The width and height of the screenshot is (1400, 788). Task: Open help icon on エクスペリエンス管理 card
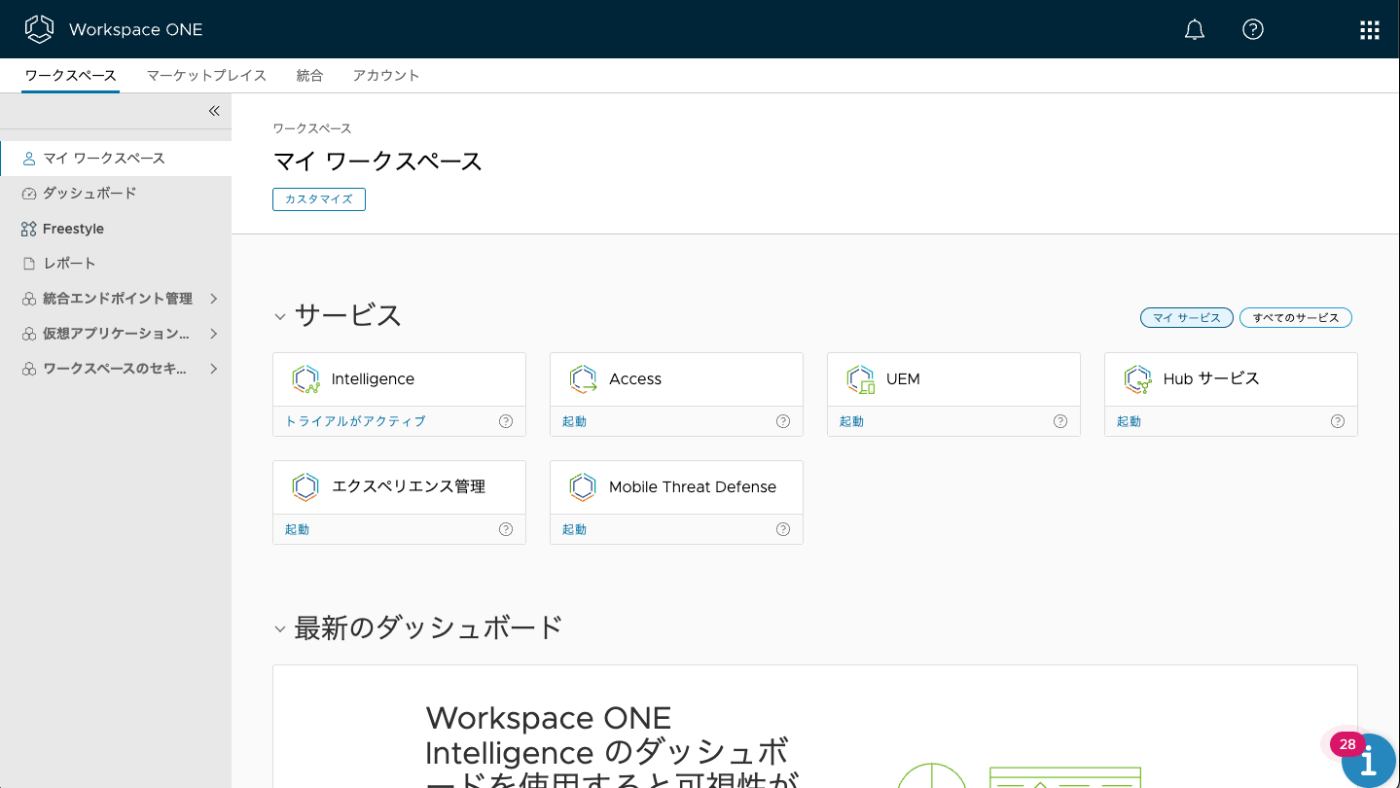point(506,529)
